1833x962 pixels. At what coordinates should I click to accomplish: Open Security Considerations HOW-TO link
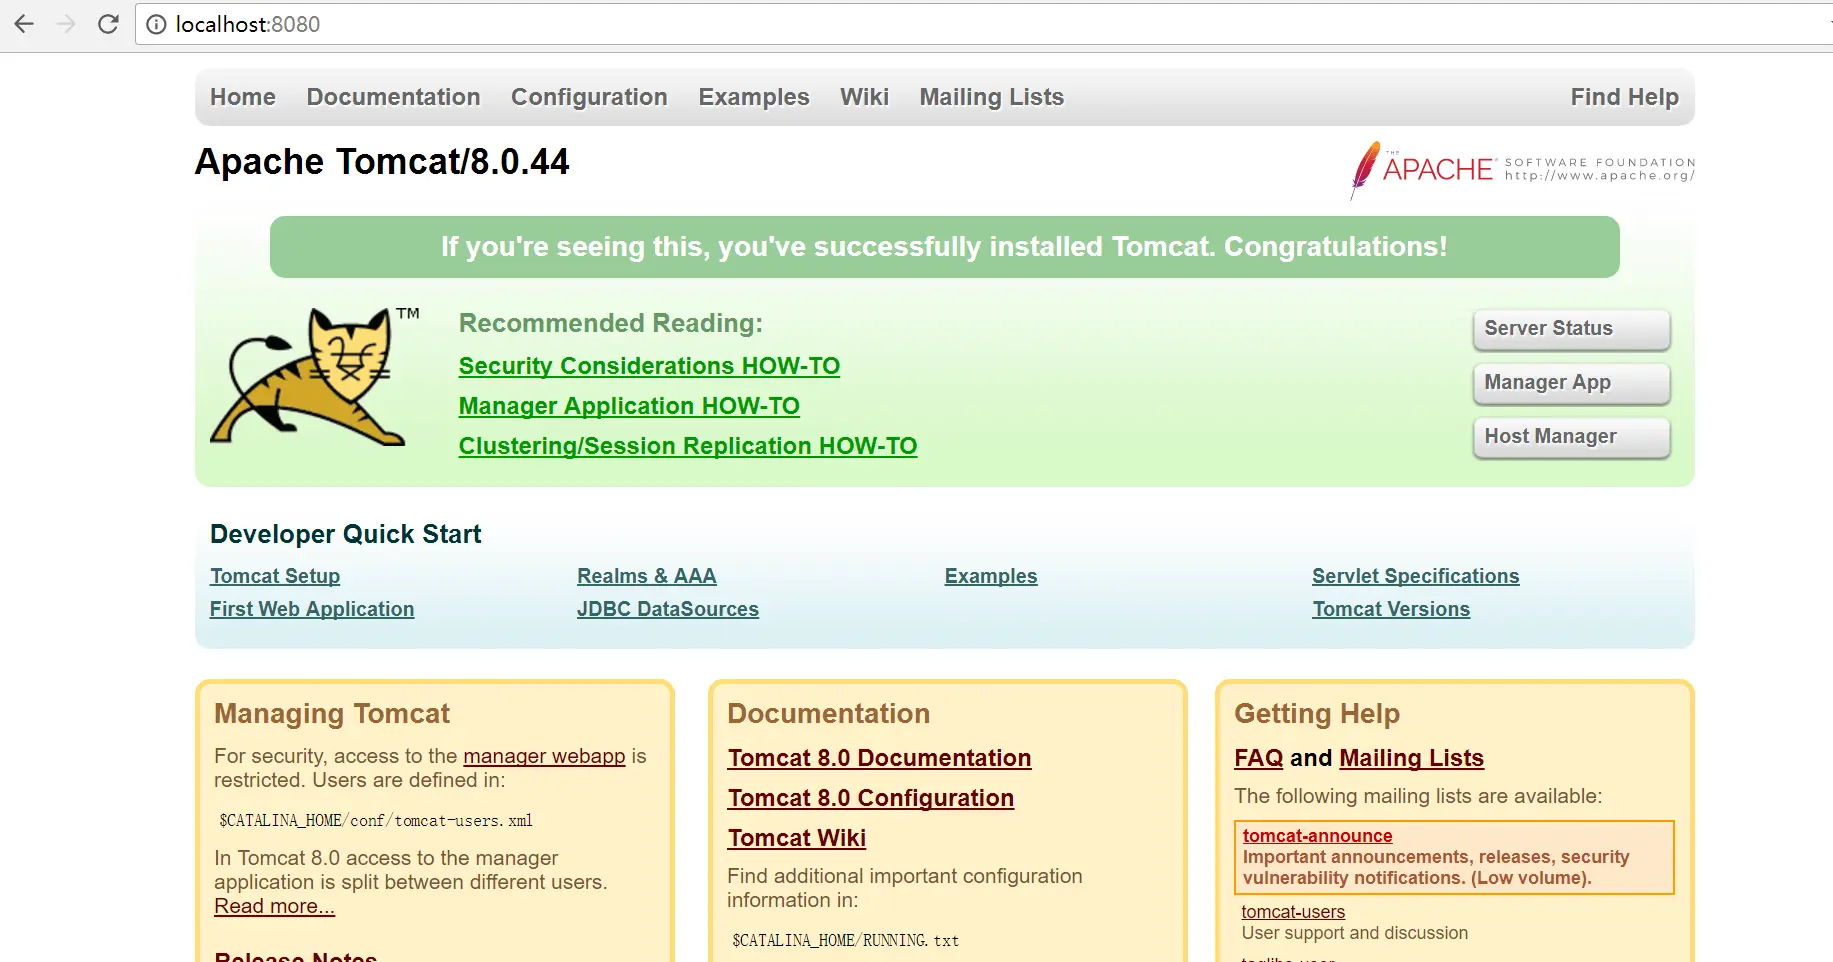tap(649, 366)
